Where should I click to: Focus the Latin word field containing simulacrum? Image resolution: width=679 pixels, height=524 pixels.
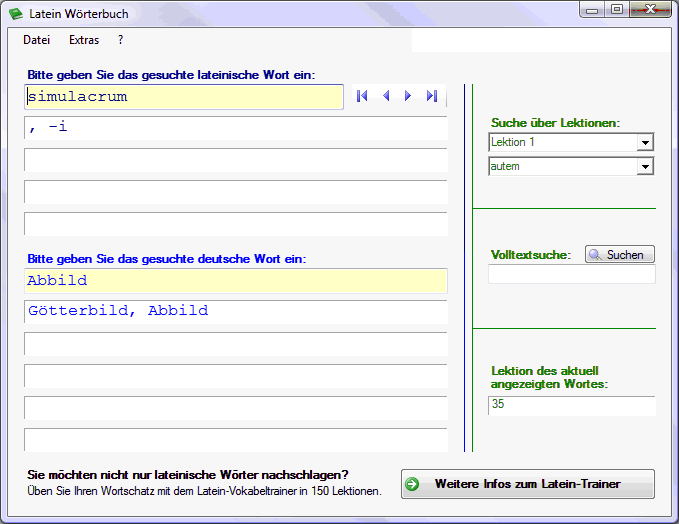(184, 97)
